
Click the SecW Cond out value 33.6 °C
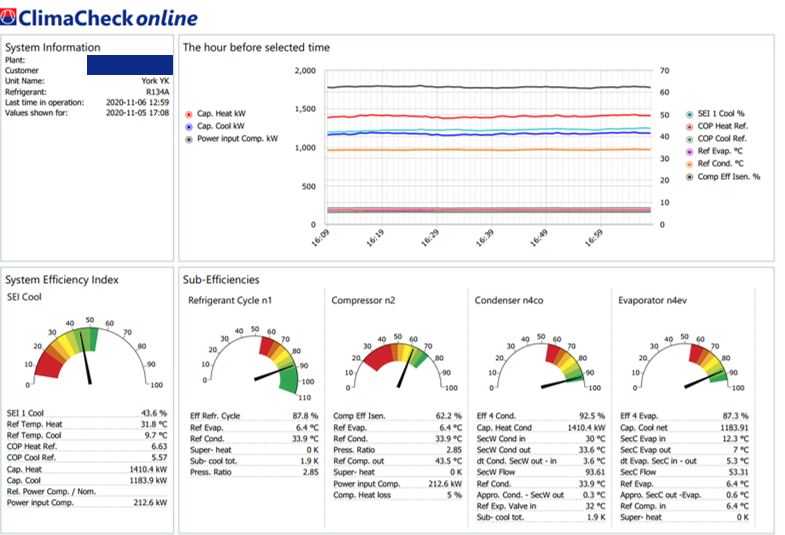[592, 450]
